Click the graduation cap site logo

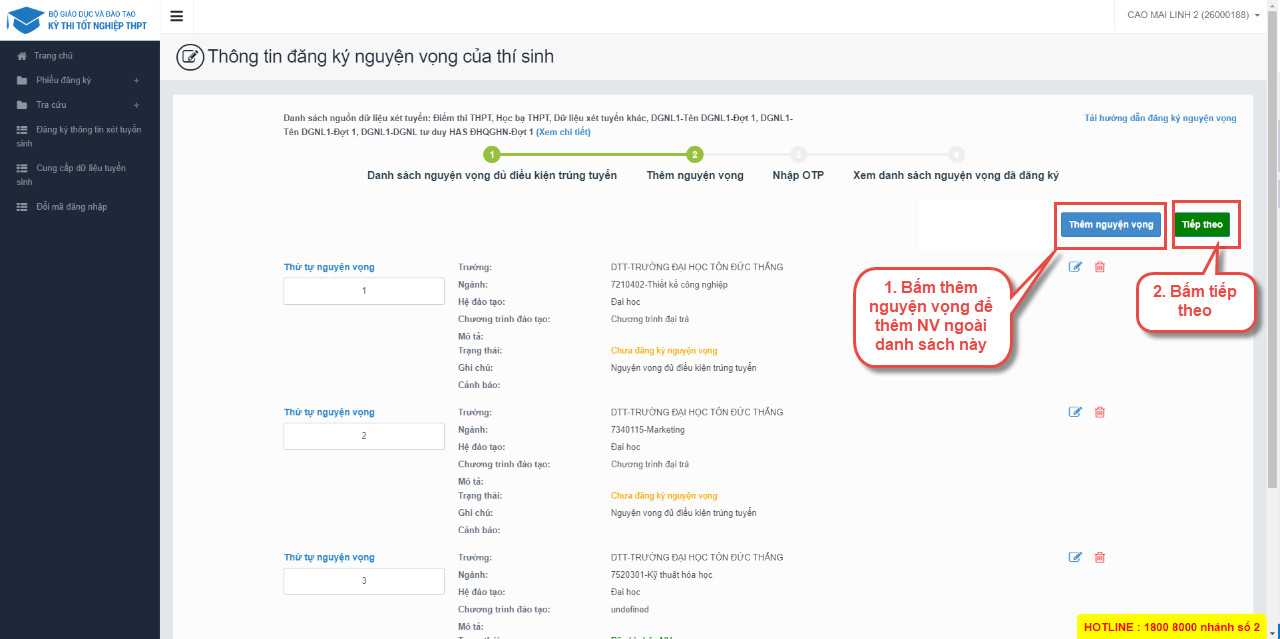coord(25,19)
